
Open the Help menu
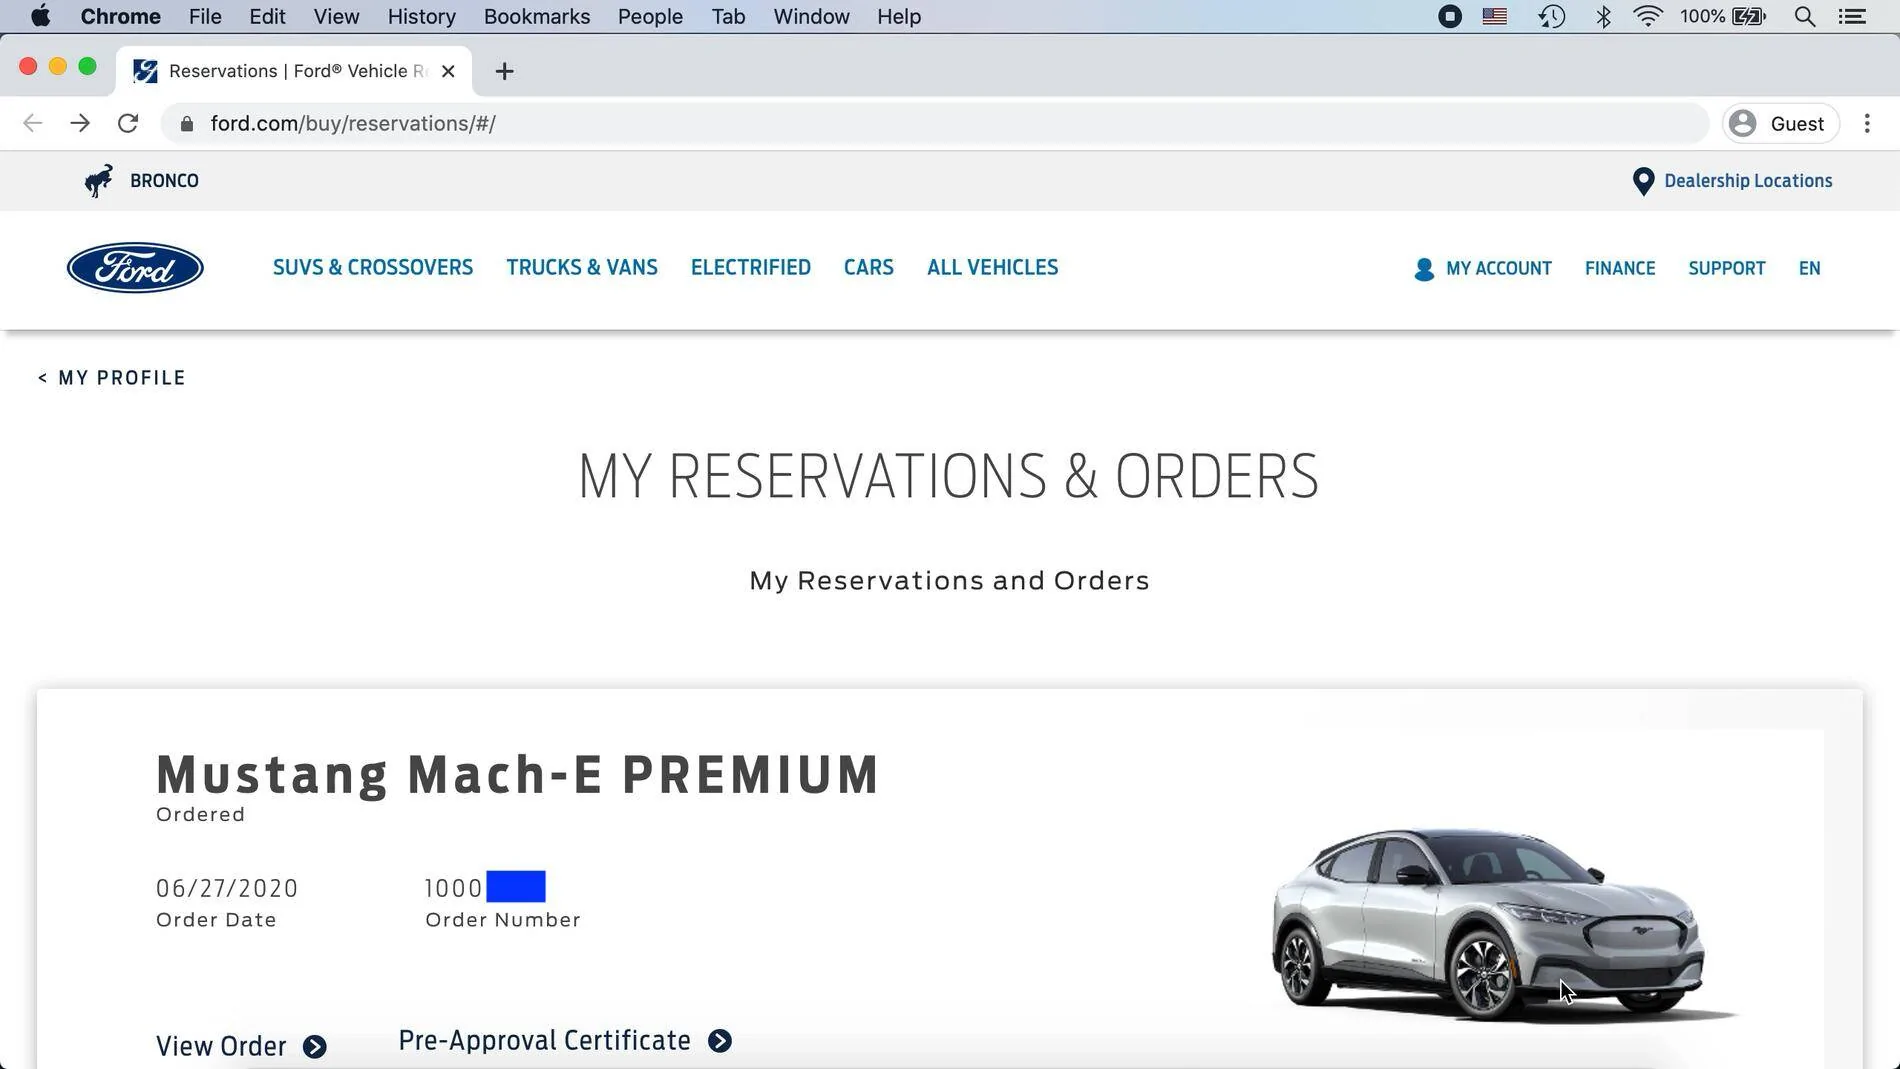click(899, 16)
